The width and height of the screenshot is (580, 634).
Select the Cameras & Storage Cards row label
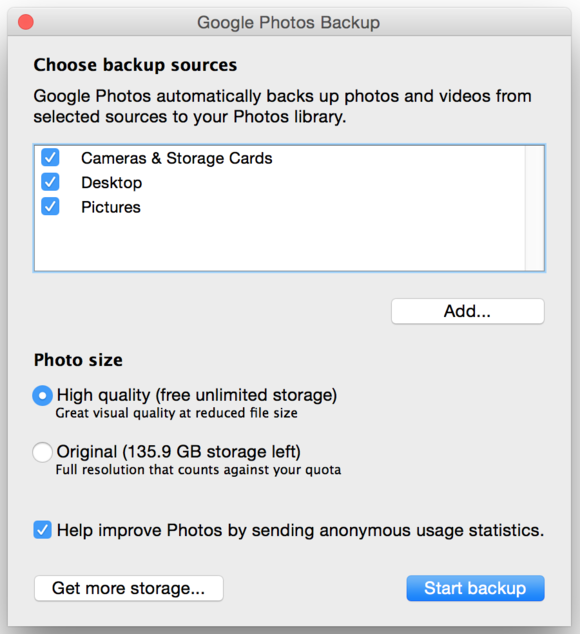point(177,158)
